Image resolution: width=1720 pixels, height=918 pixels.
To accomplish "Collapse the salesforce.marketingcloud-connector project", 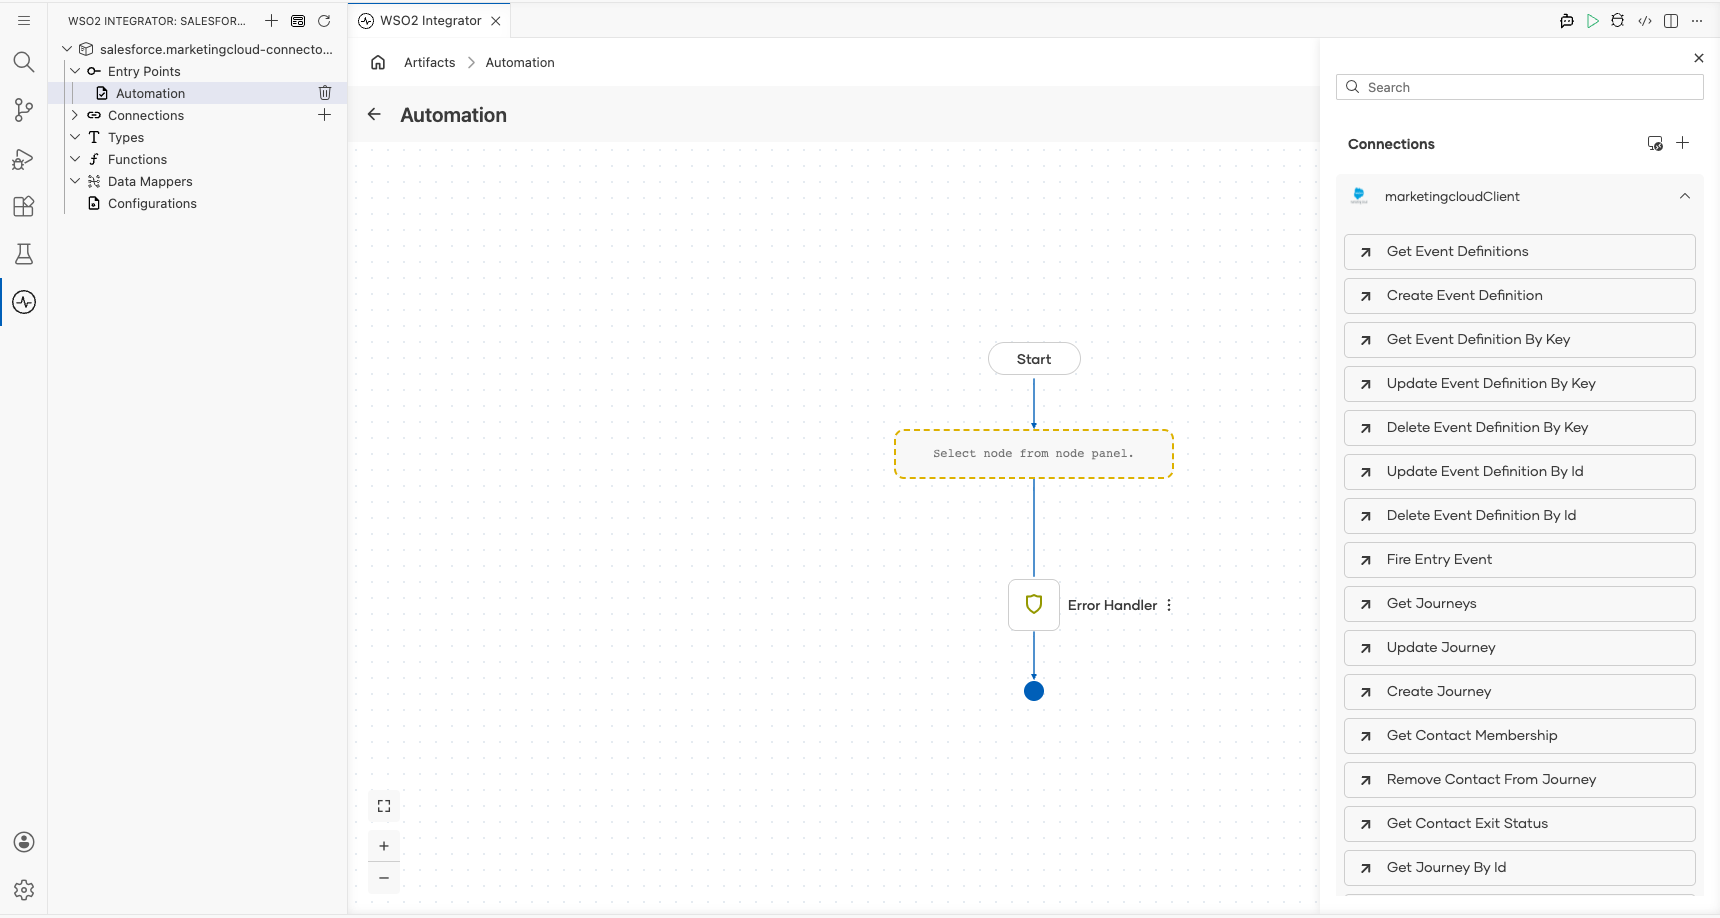I will coord(67,49).
